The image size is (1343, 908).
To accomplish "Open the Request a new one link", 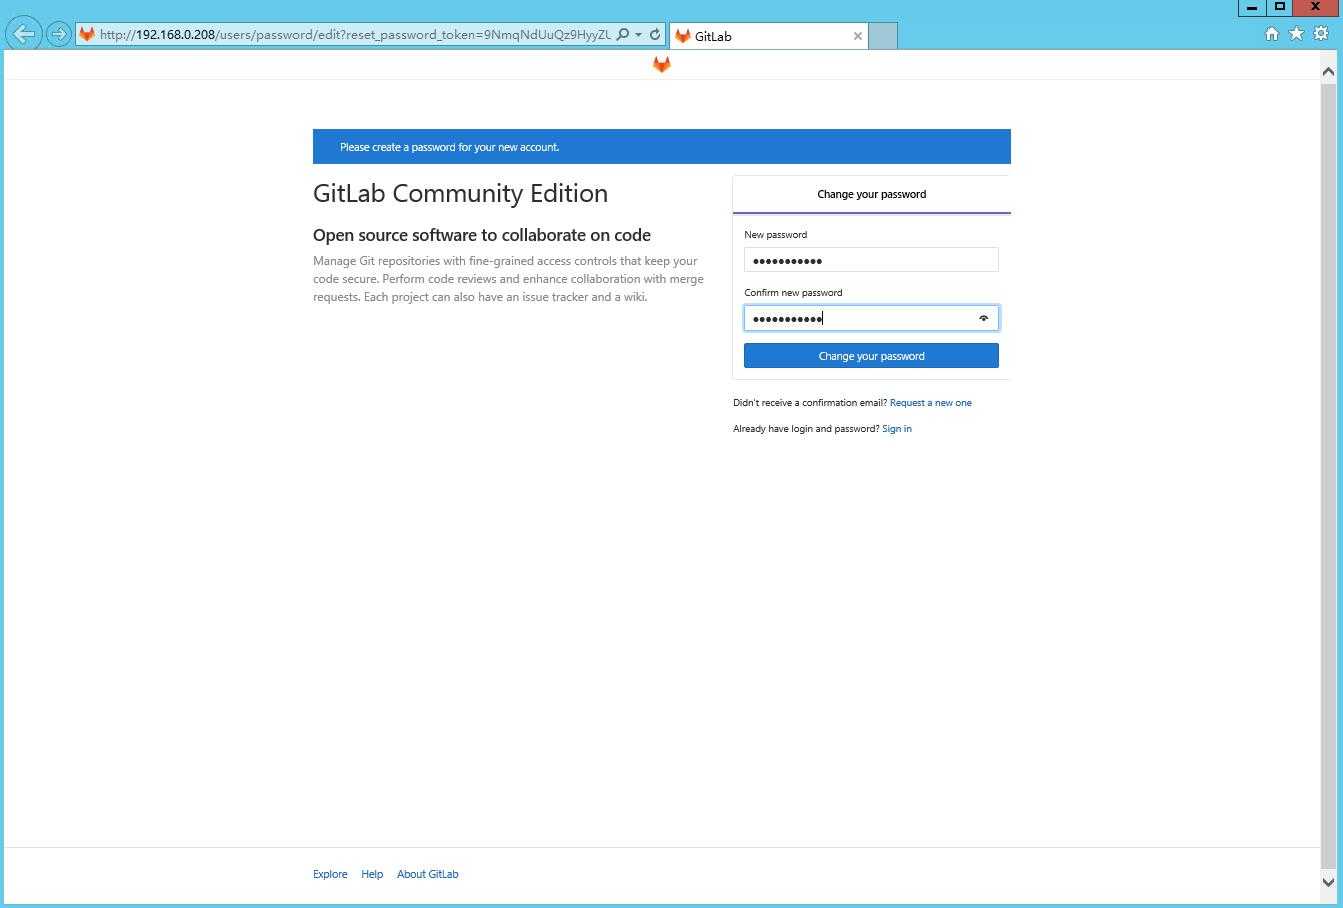I will pos(931,403).
